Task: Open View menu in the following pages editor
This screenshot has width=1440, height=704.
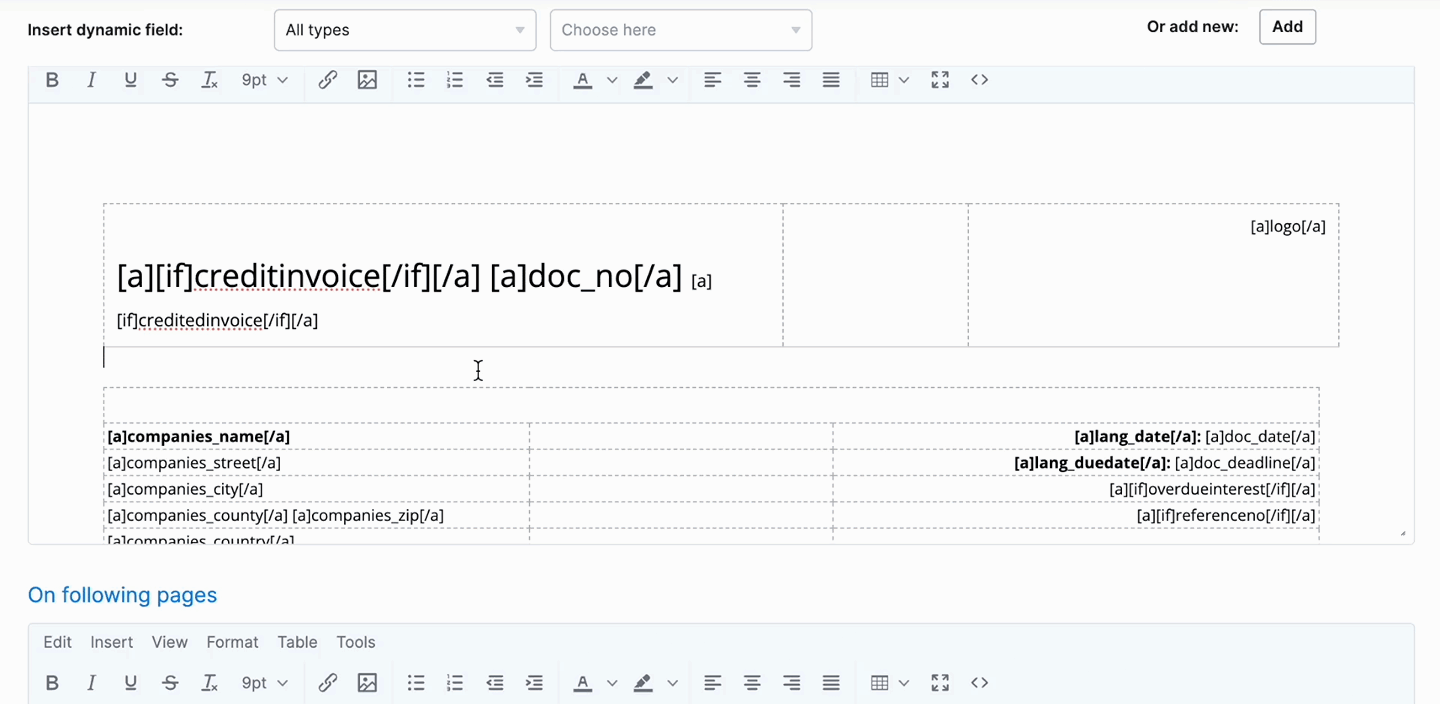Action: (170, 642)
